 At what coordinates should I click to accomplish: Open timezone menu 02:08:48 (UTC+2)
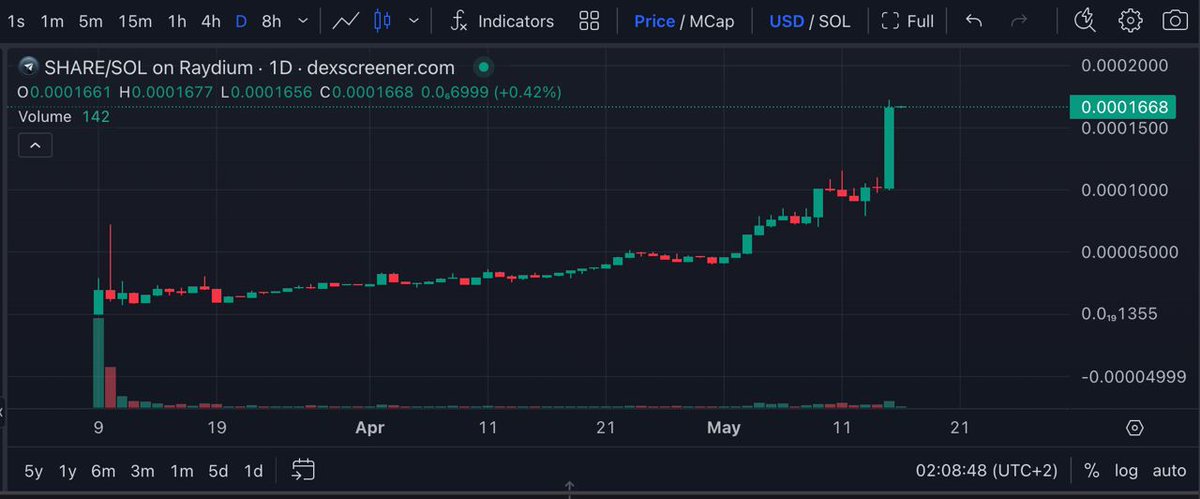pyautogui.click(x=986, y=470)
